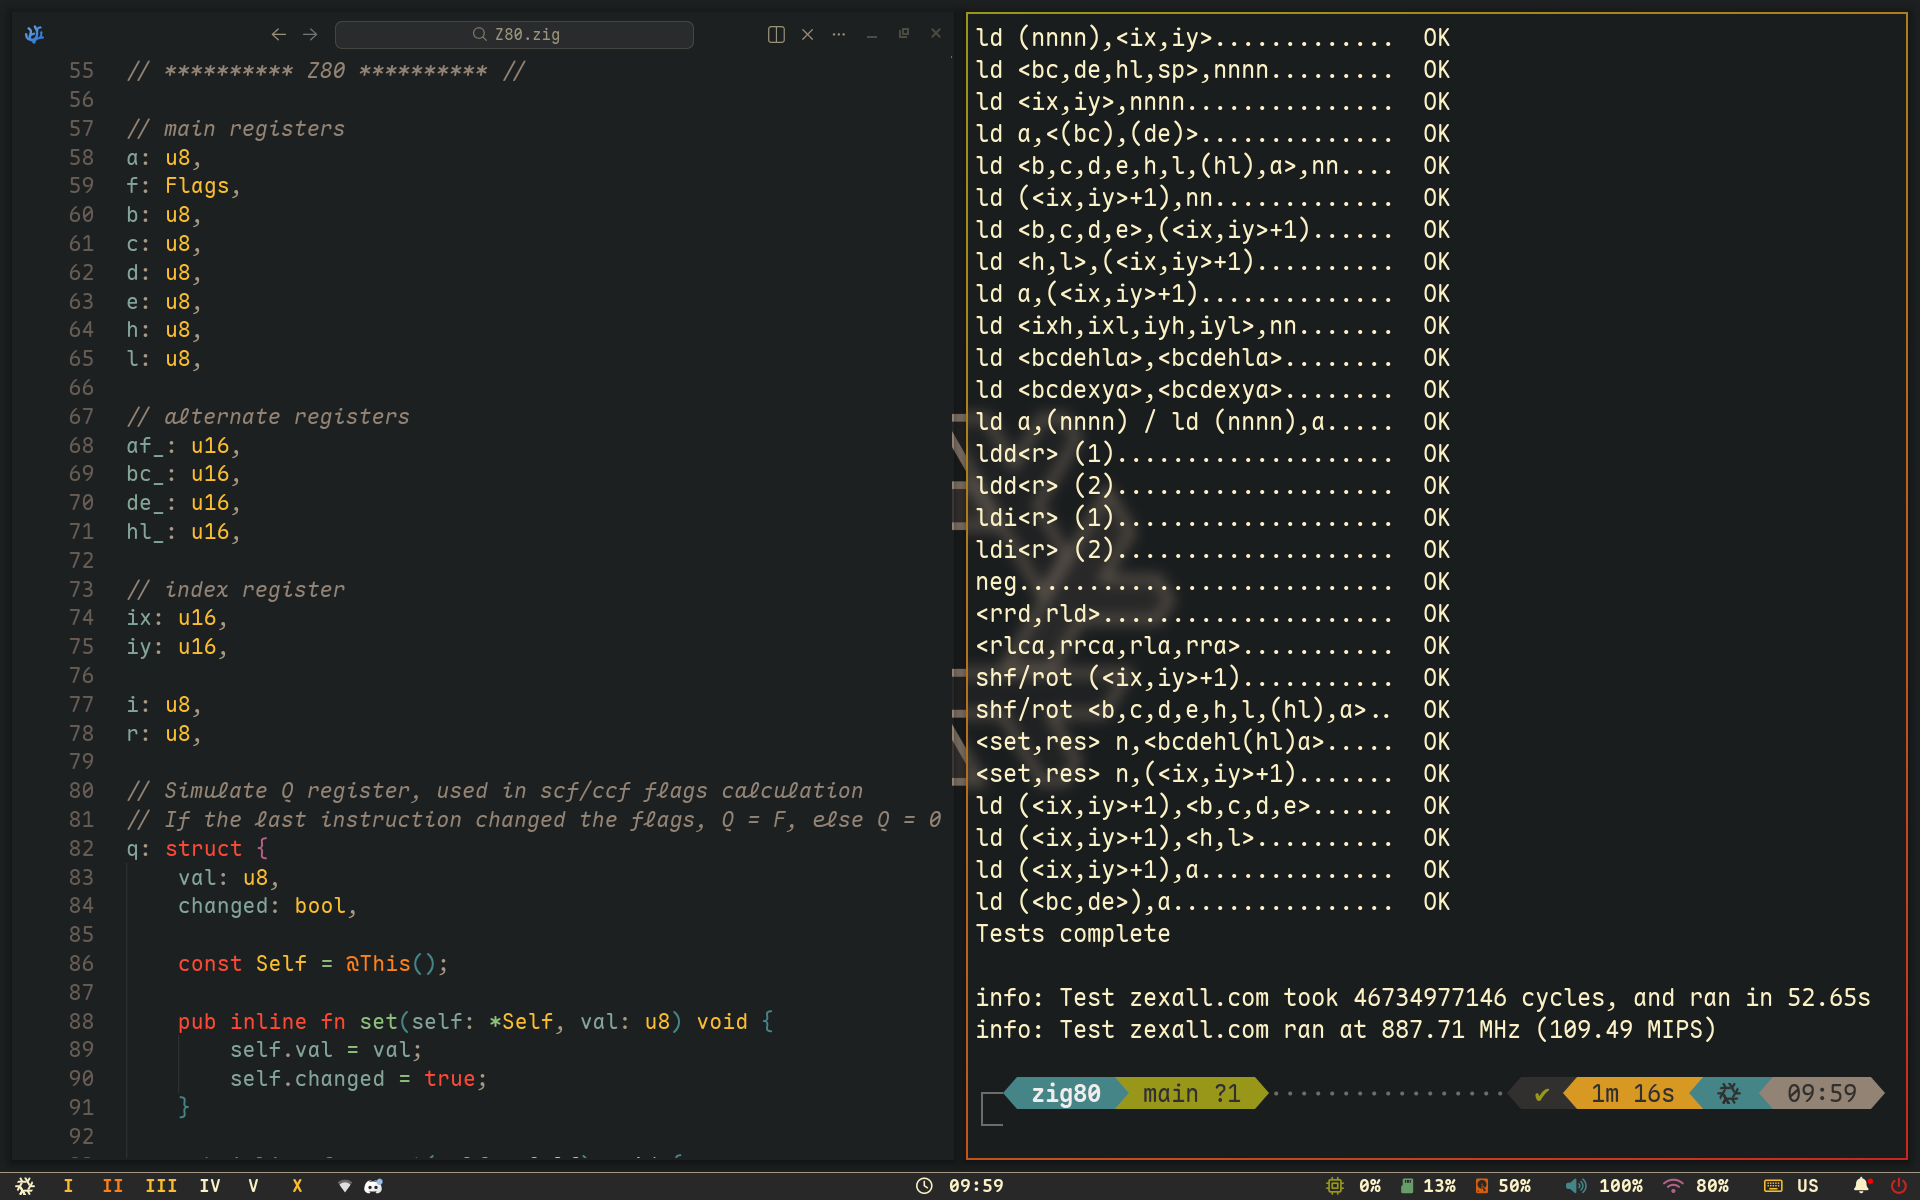Open launcher gear icon in taskbar
The image size is (1920, 1200).
click(26, 1186)
